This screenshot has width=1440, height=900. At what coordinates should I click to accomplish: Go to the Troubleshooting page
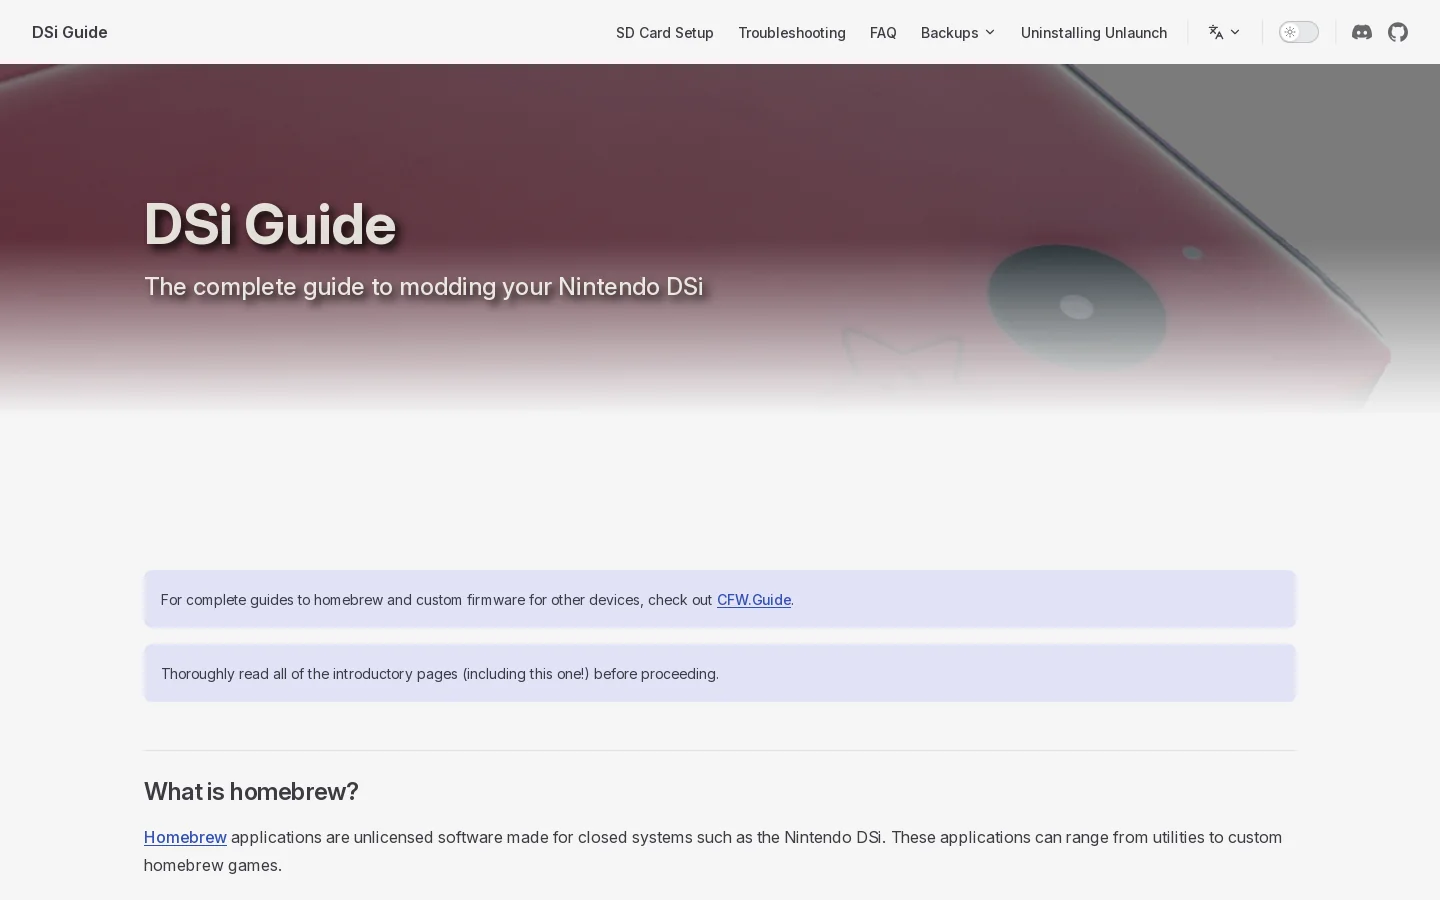pyautogui.click(x=792, y=32)
